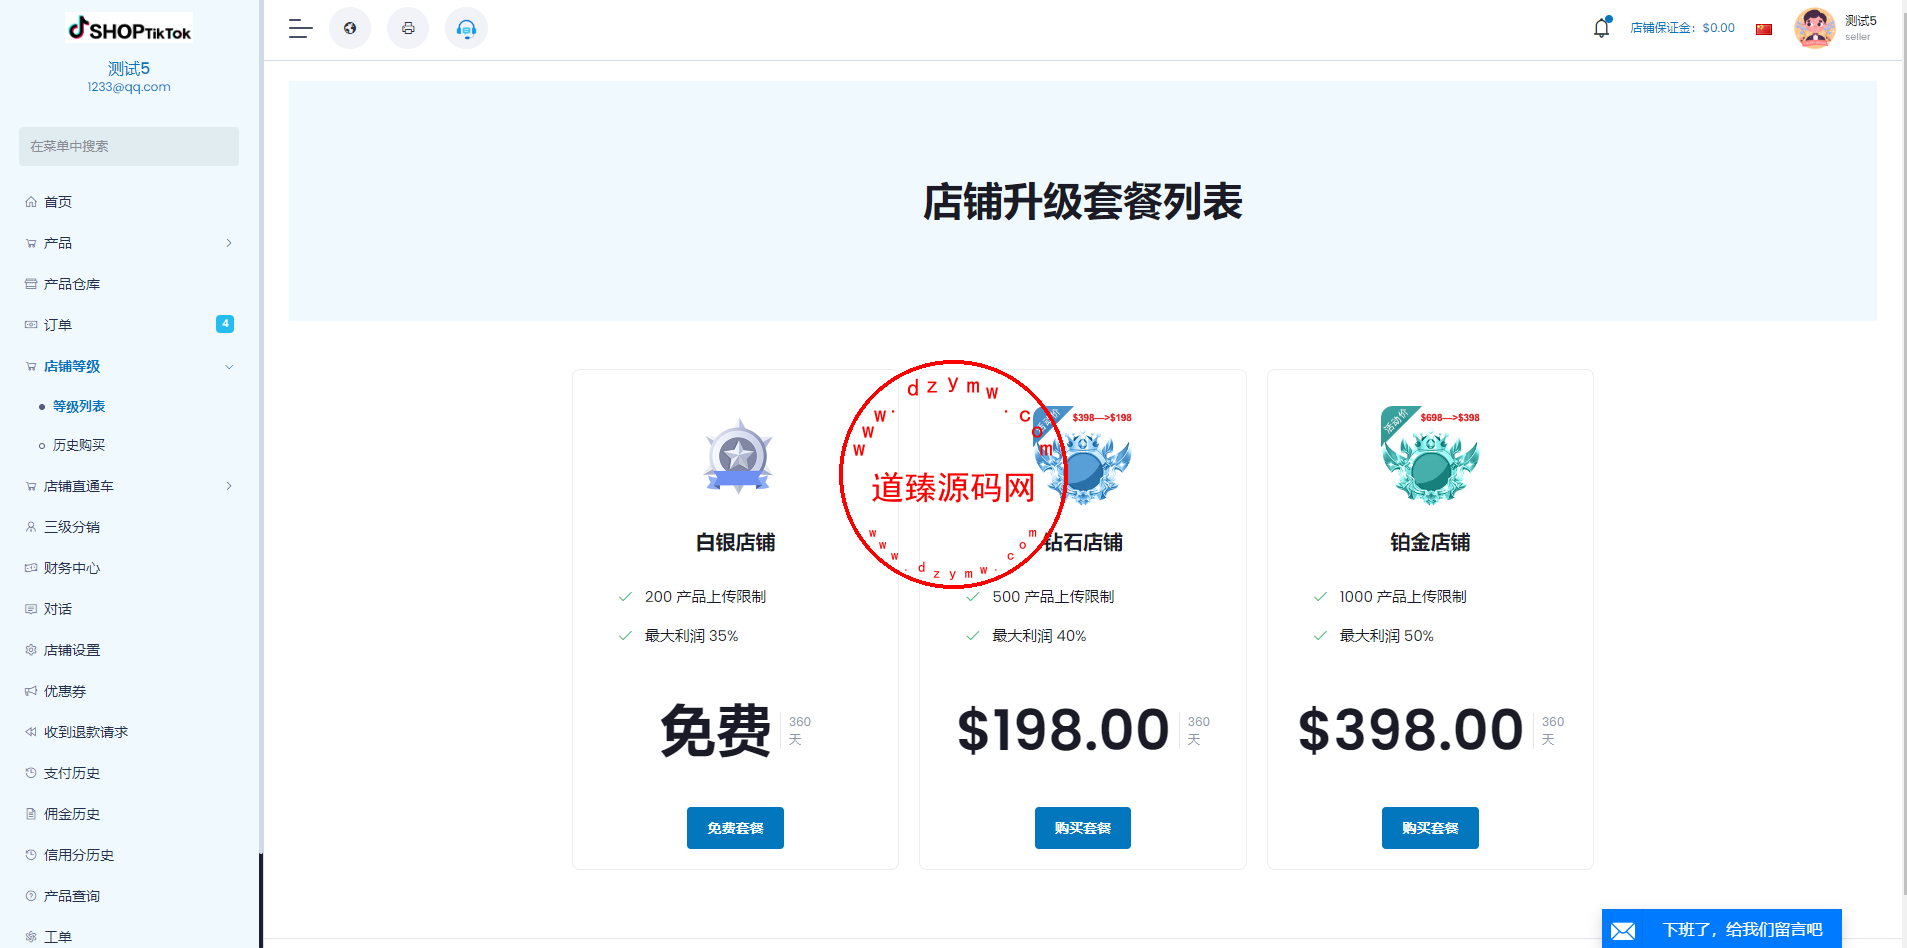Collapse the 店铺等级 menu chevron

tap(229, 367)
